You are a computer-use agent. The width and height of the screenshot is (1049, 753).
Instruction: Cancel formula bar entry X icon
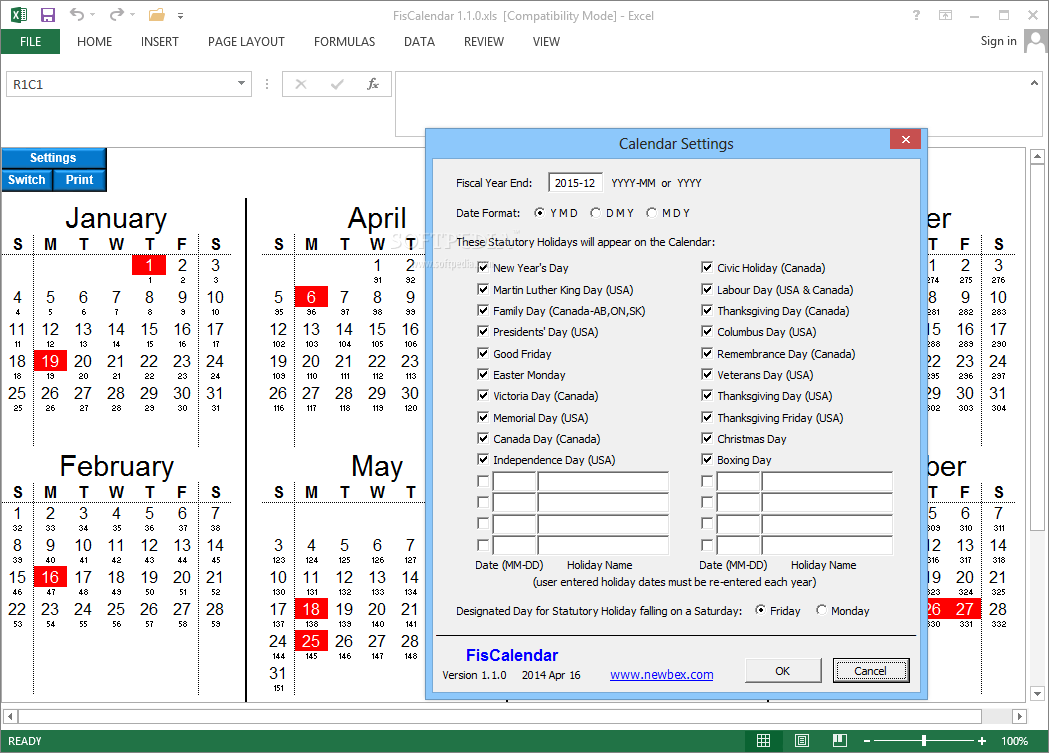tap(301, 84)
